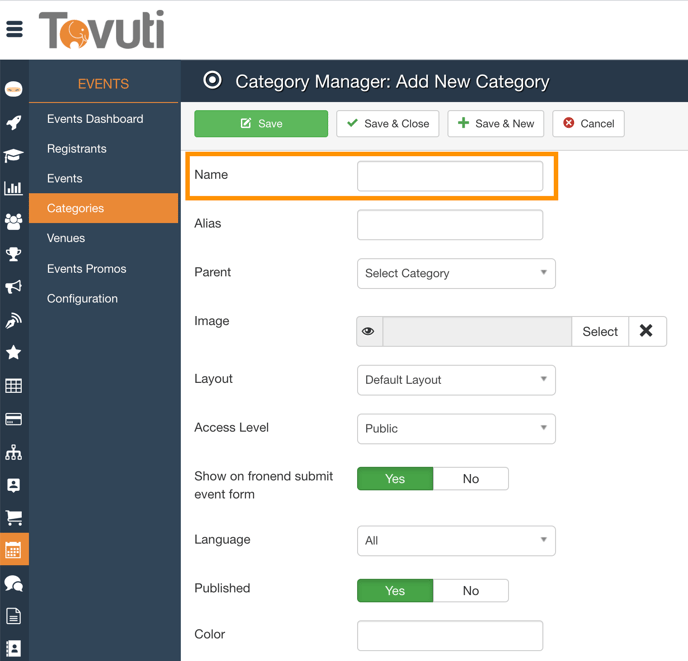The width and height of the screenshot is (688, 661).
Task: Open the shopping cart icon in sidebar
Action: (x=14, y=518)
